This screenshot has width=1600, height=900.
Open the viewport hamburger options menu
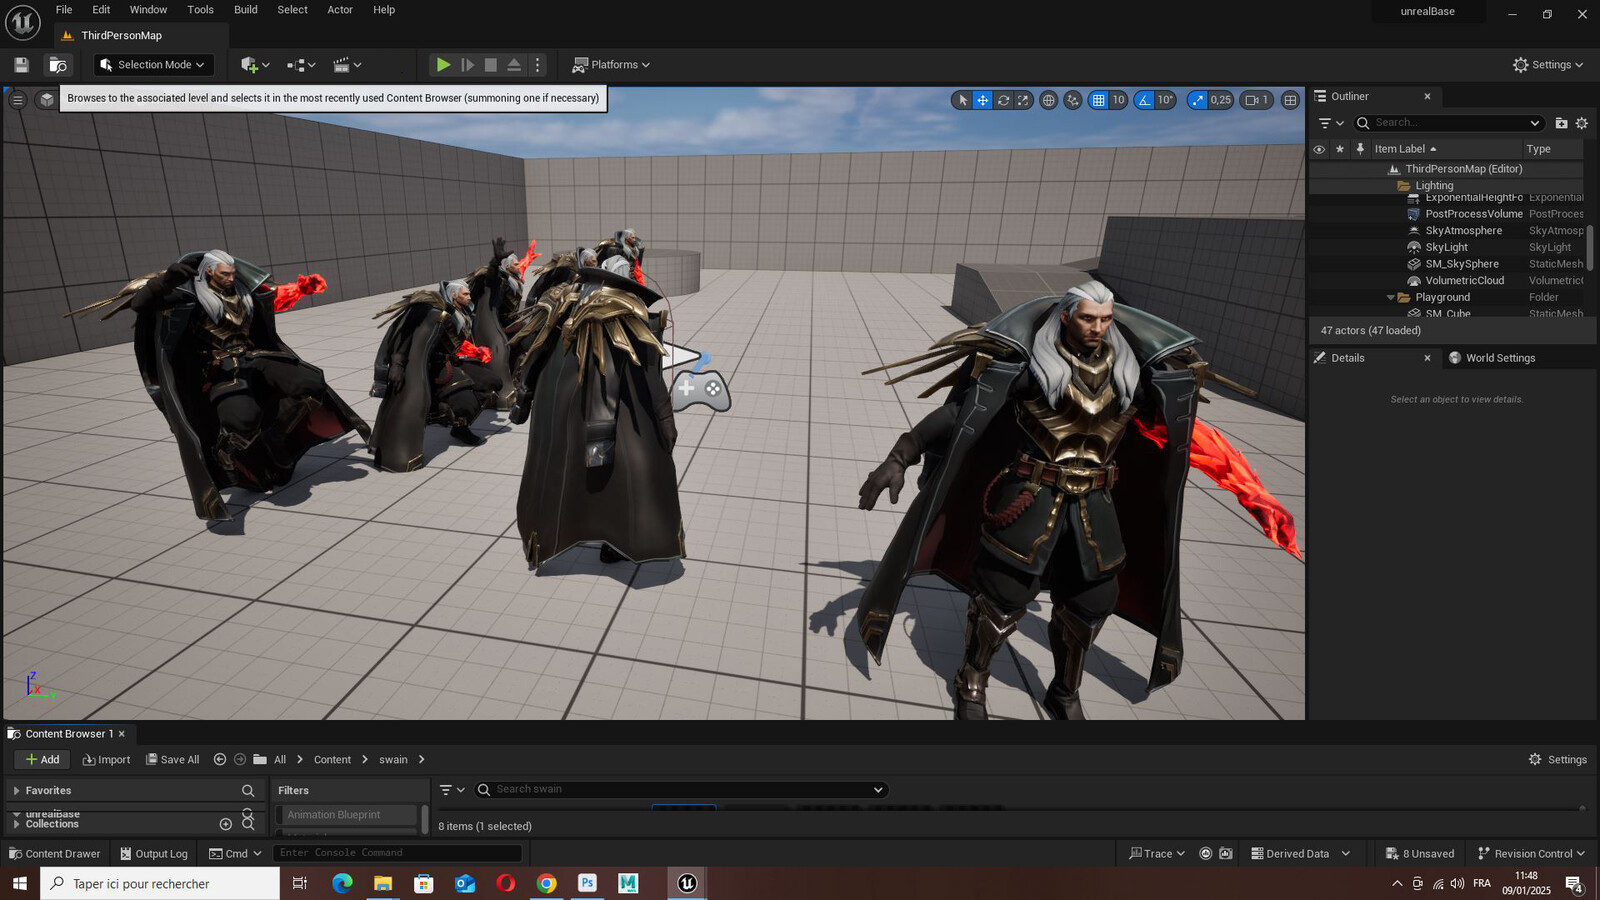(18, 99)
